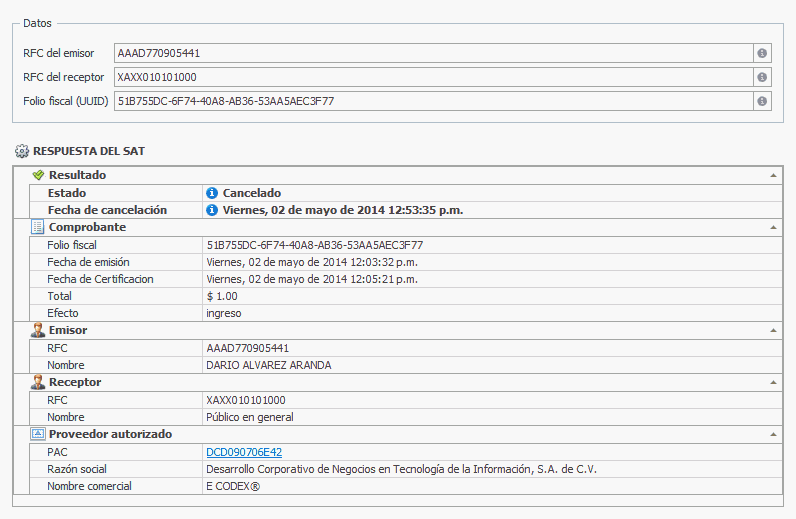This screenshot has height=519, width=796.
Task: Click the blue info icon beside Cancelado
Action: coord(212,193)
